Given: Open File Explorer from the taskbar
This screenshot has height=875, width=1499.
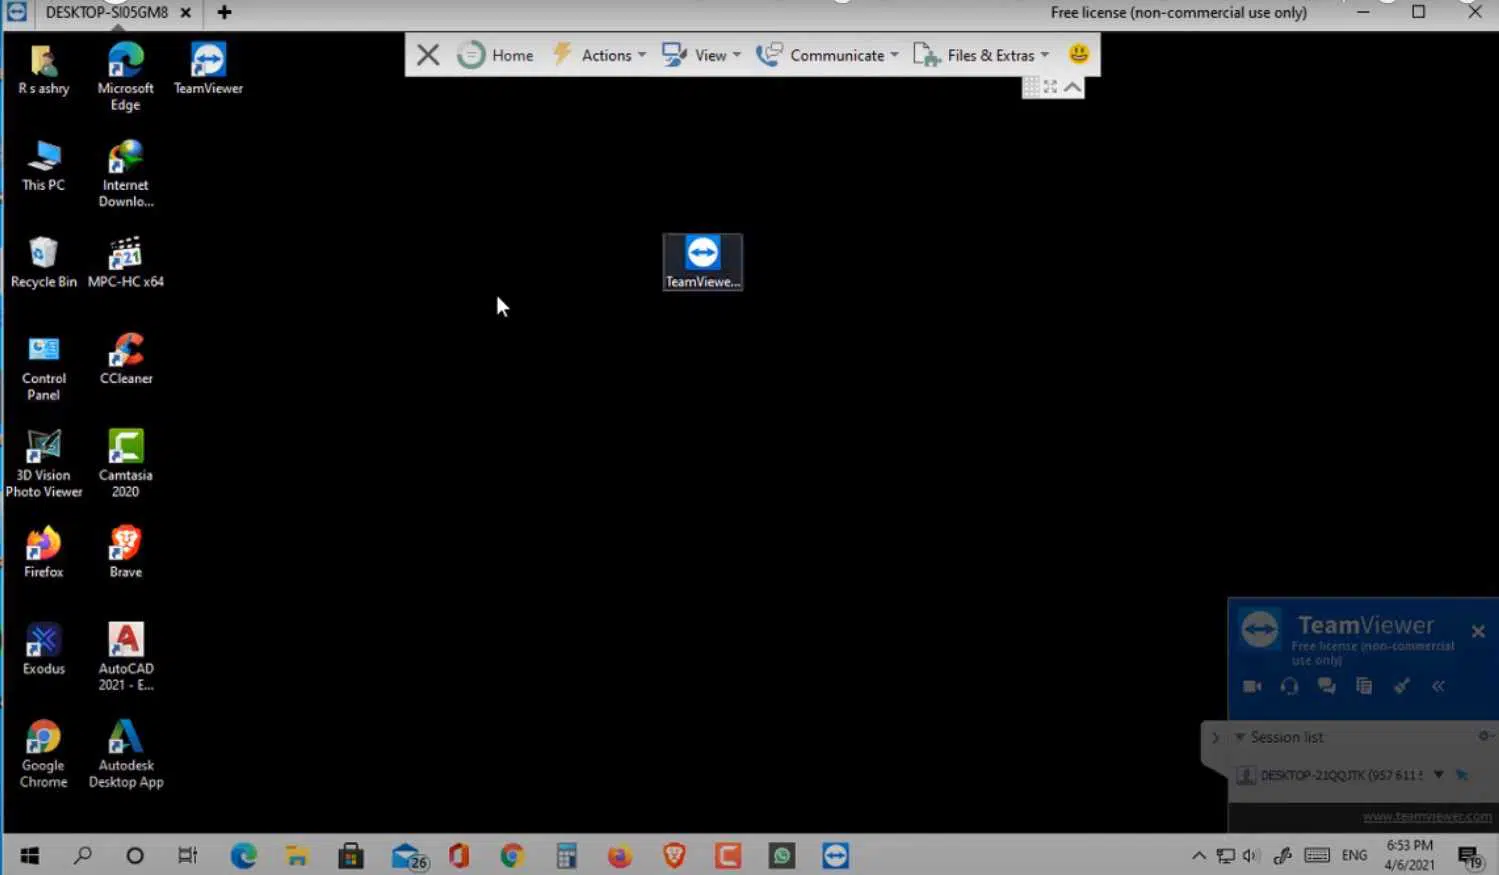Looking at the screenshot, I should (297, 855).
